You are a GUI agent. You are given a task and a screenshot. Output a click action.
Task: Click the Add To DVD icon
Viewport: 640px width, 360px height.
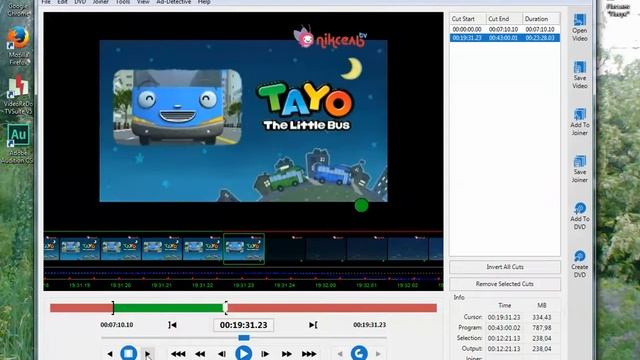click(580, 209)
